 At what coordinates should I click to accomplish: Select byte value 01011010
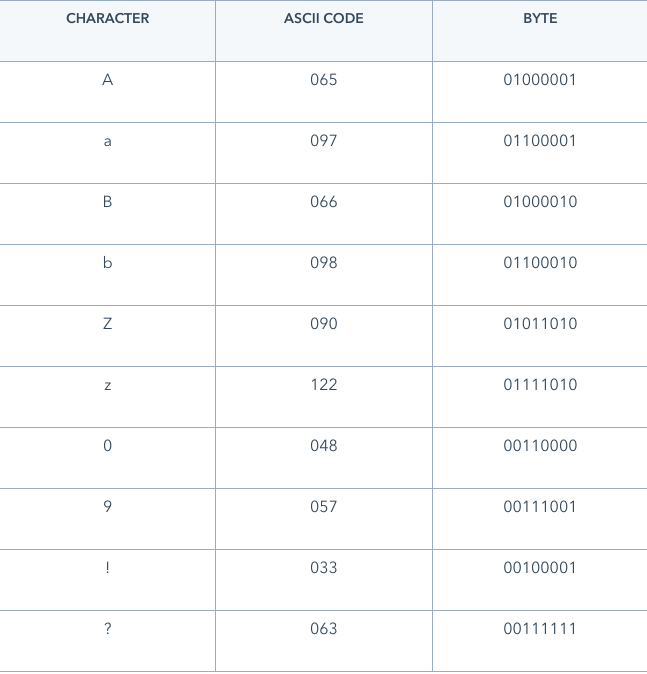click(x=540, y=324)
